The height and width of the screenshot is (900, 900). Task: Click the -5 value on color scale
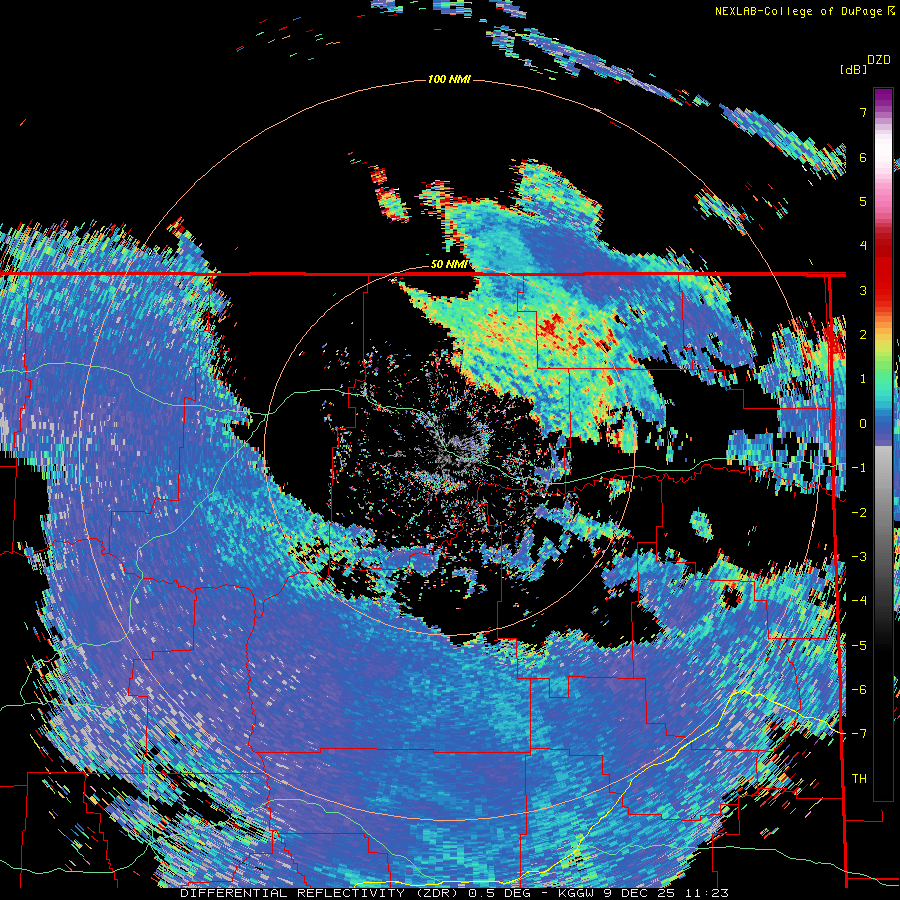[x=859, y=646]
